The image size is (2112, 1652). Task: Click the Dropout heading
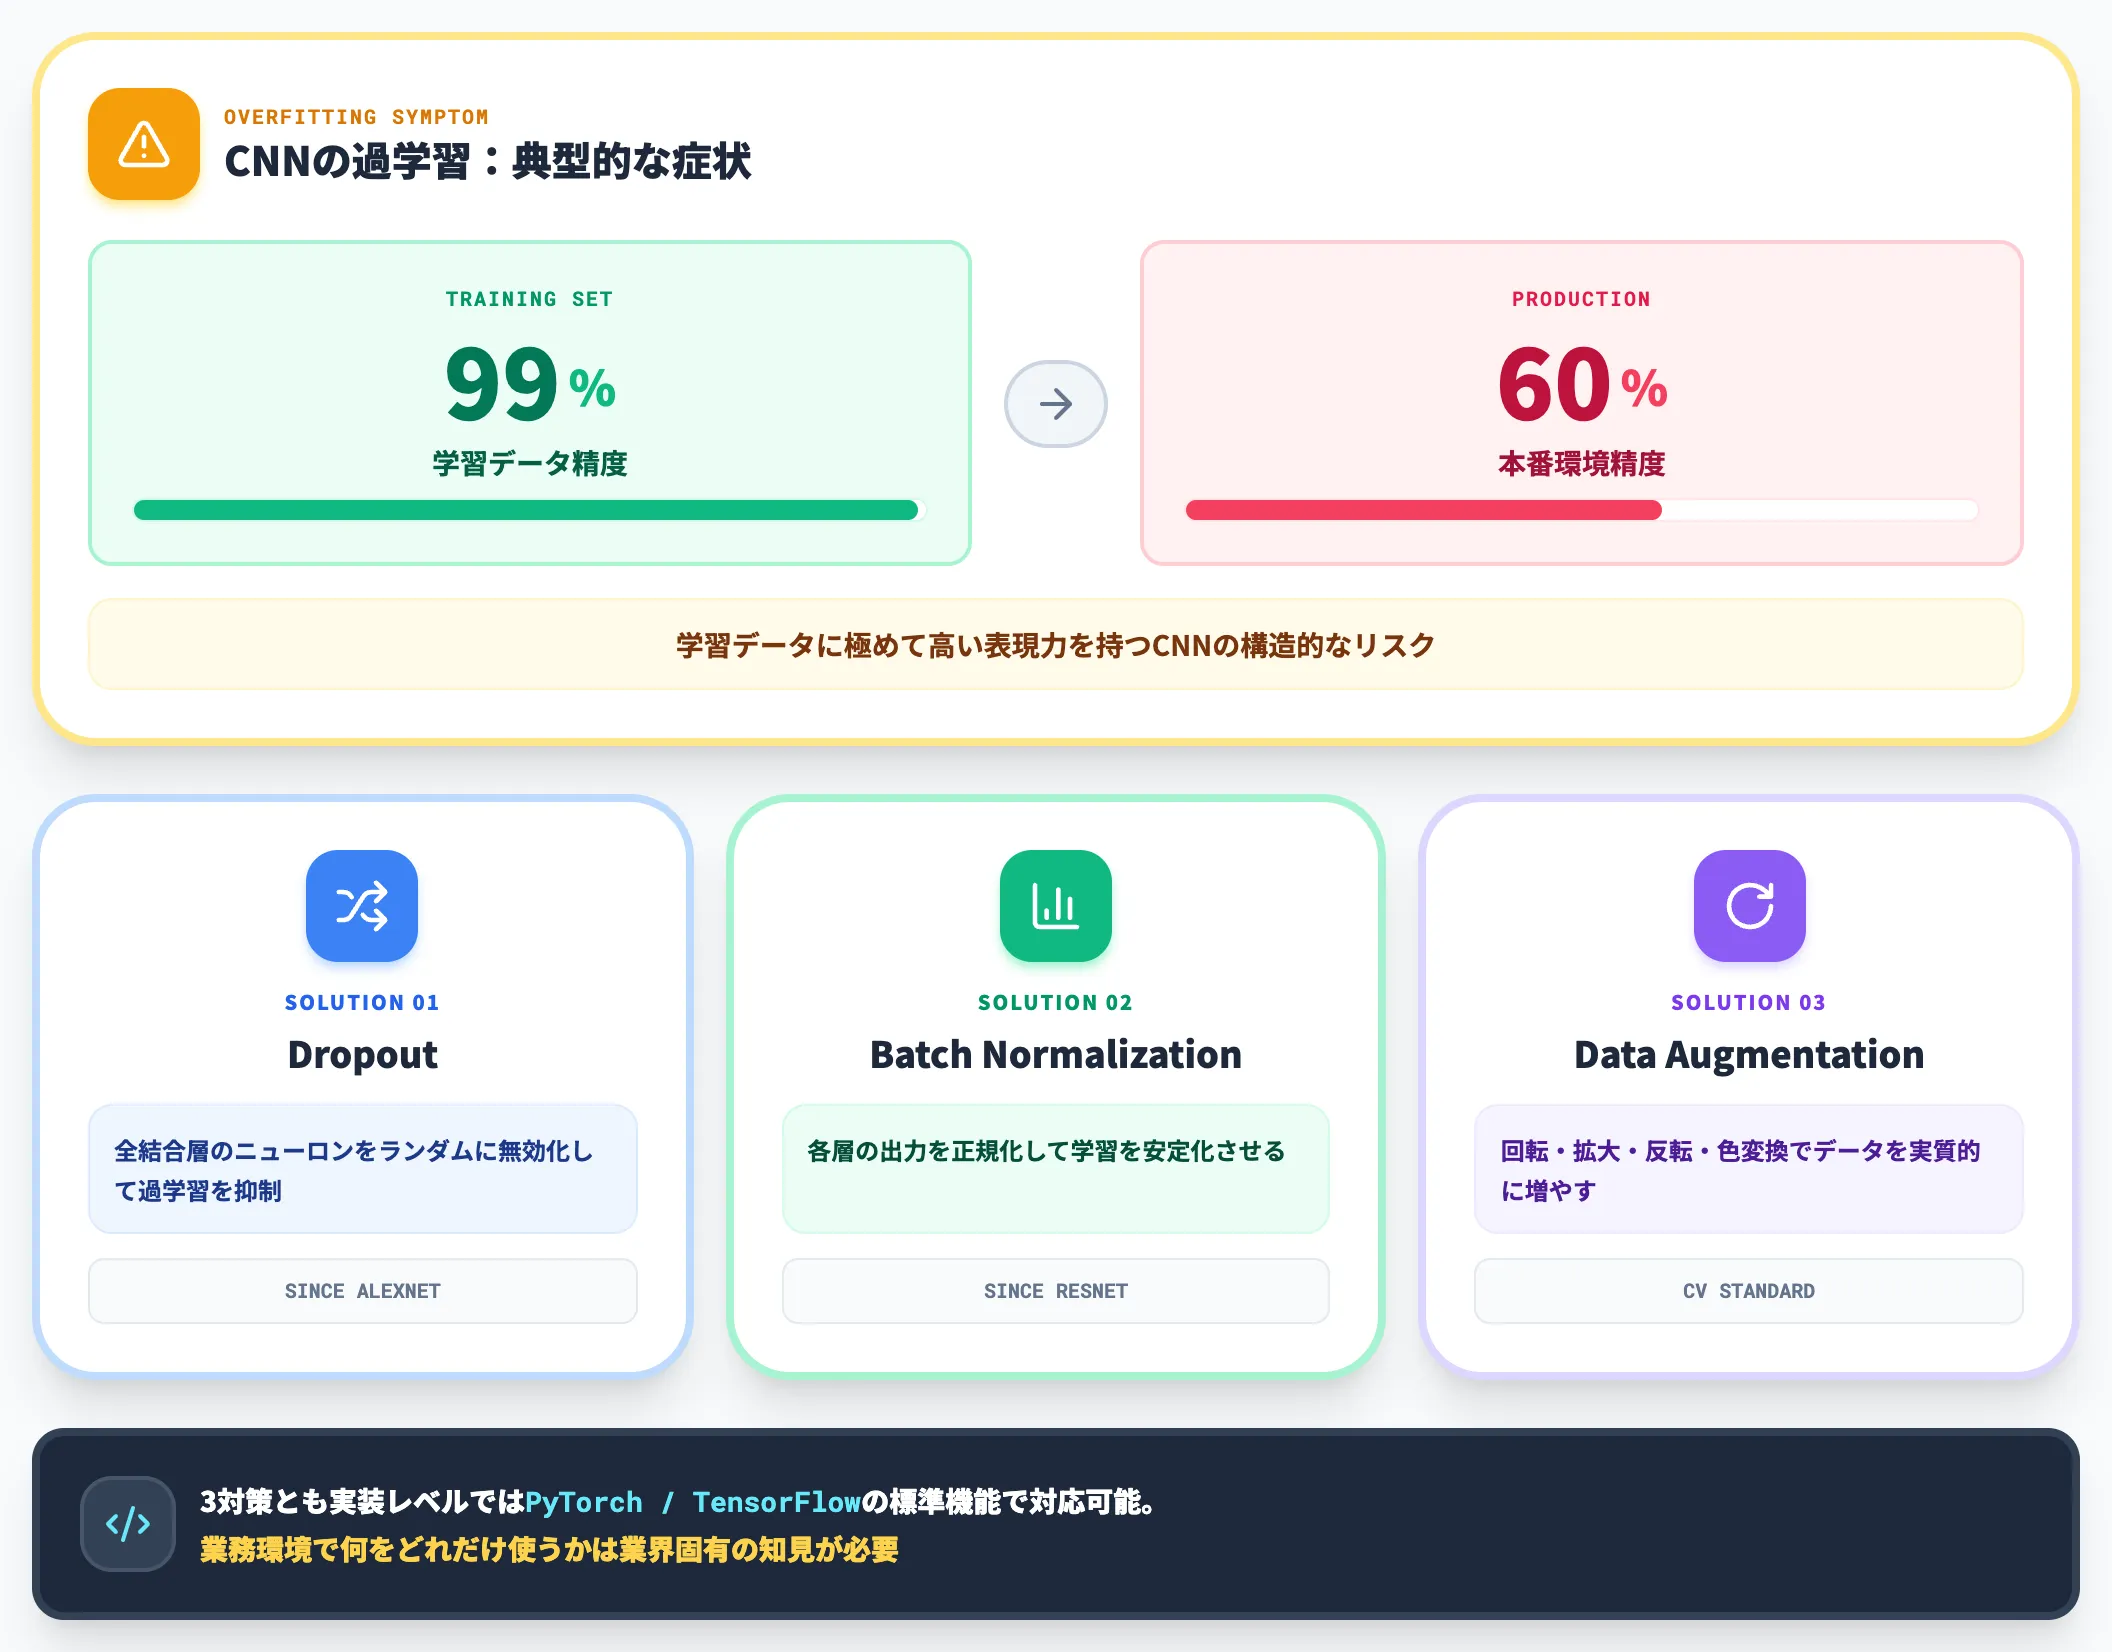(362, 1055)
